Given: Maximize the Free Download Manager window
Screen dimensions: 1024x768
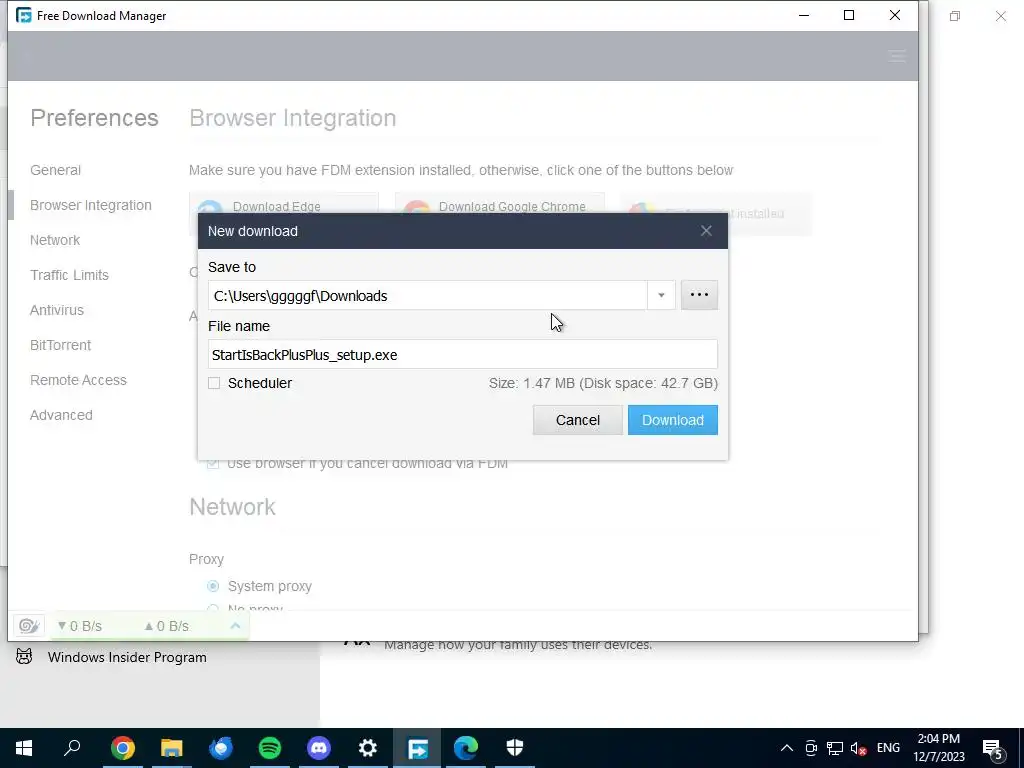Looking at the screenshot, I should [849, 15].
